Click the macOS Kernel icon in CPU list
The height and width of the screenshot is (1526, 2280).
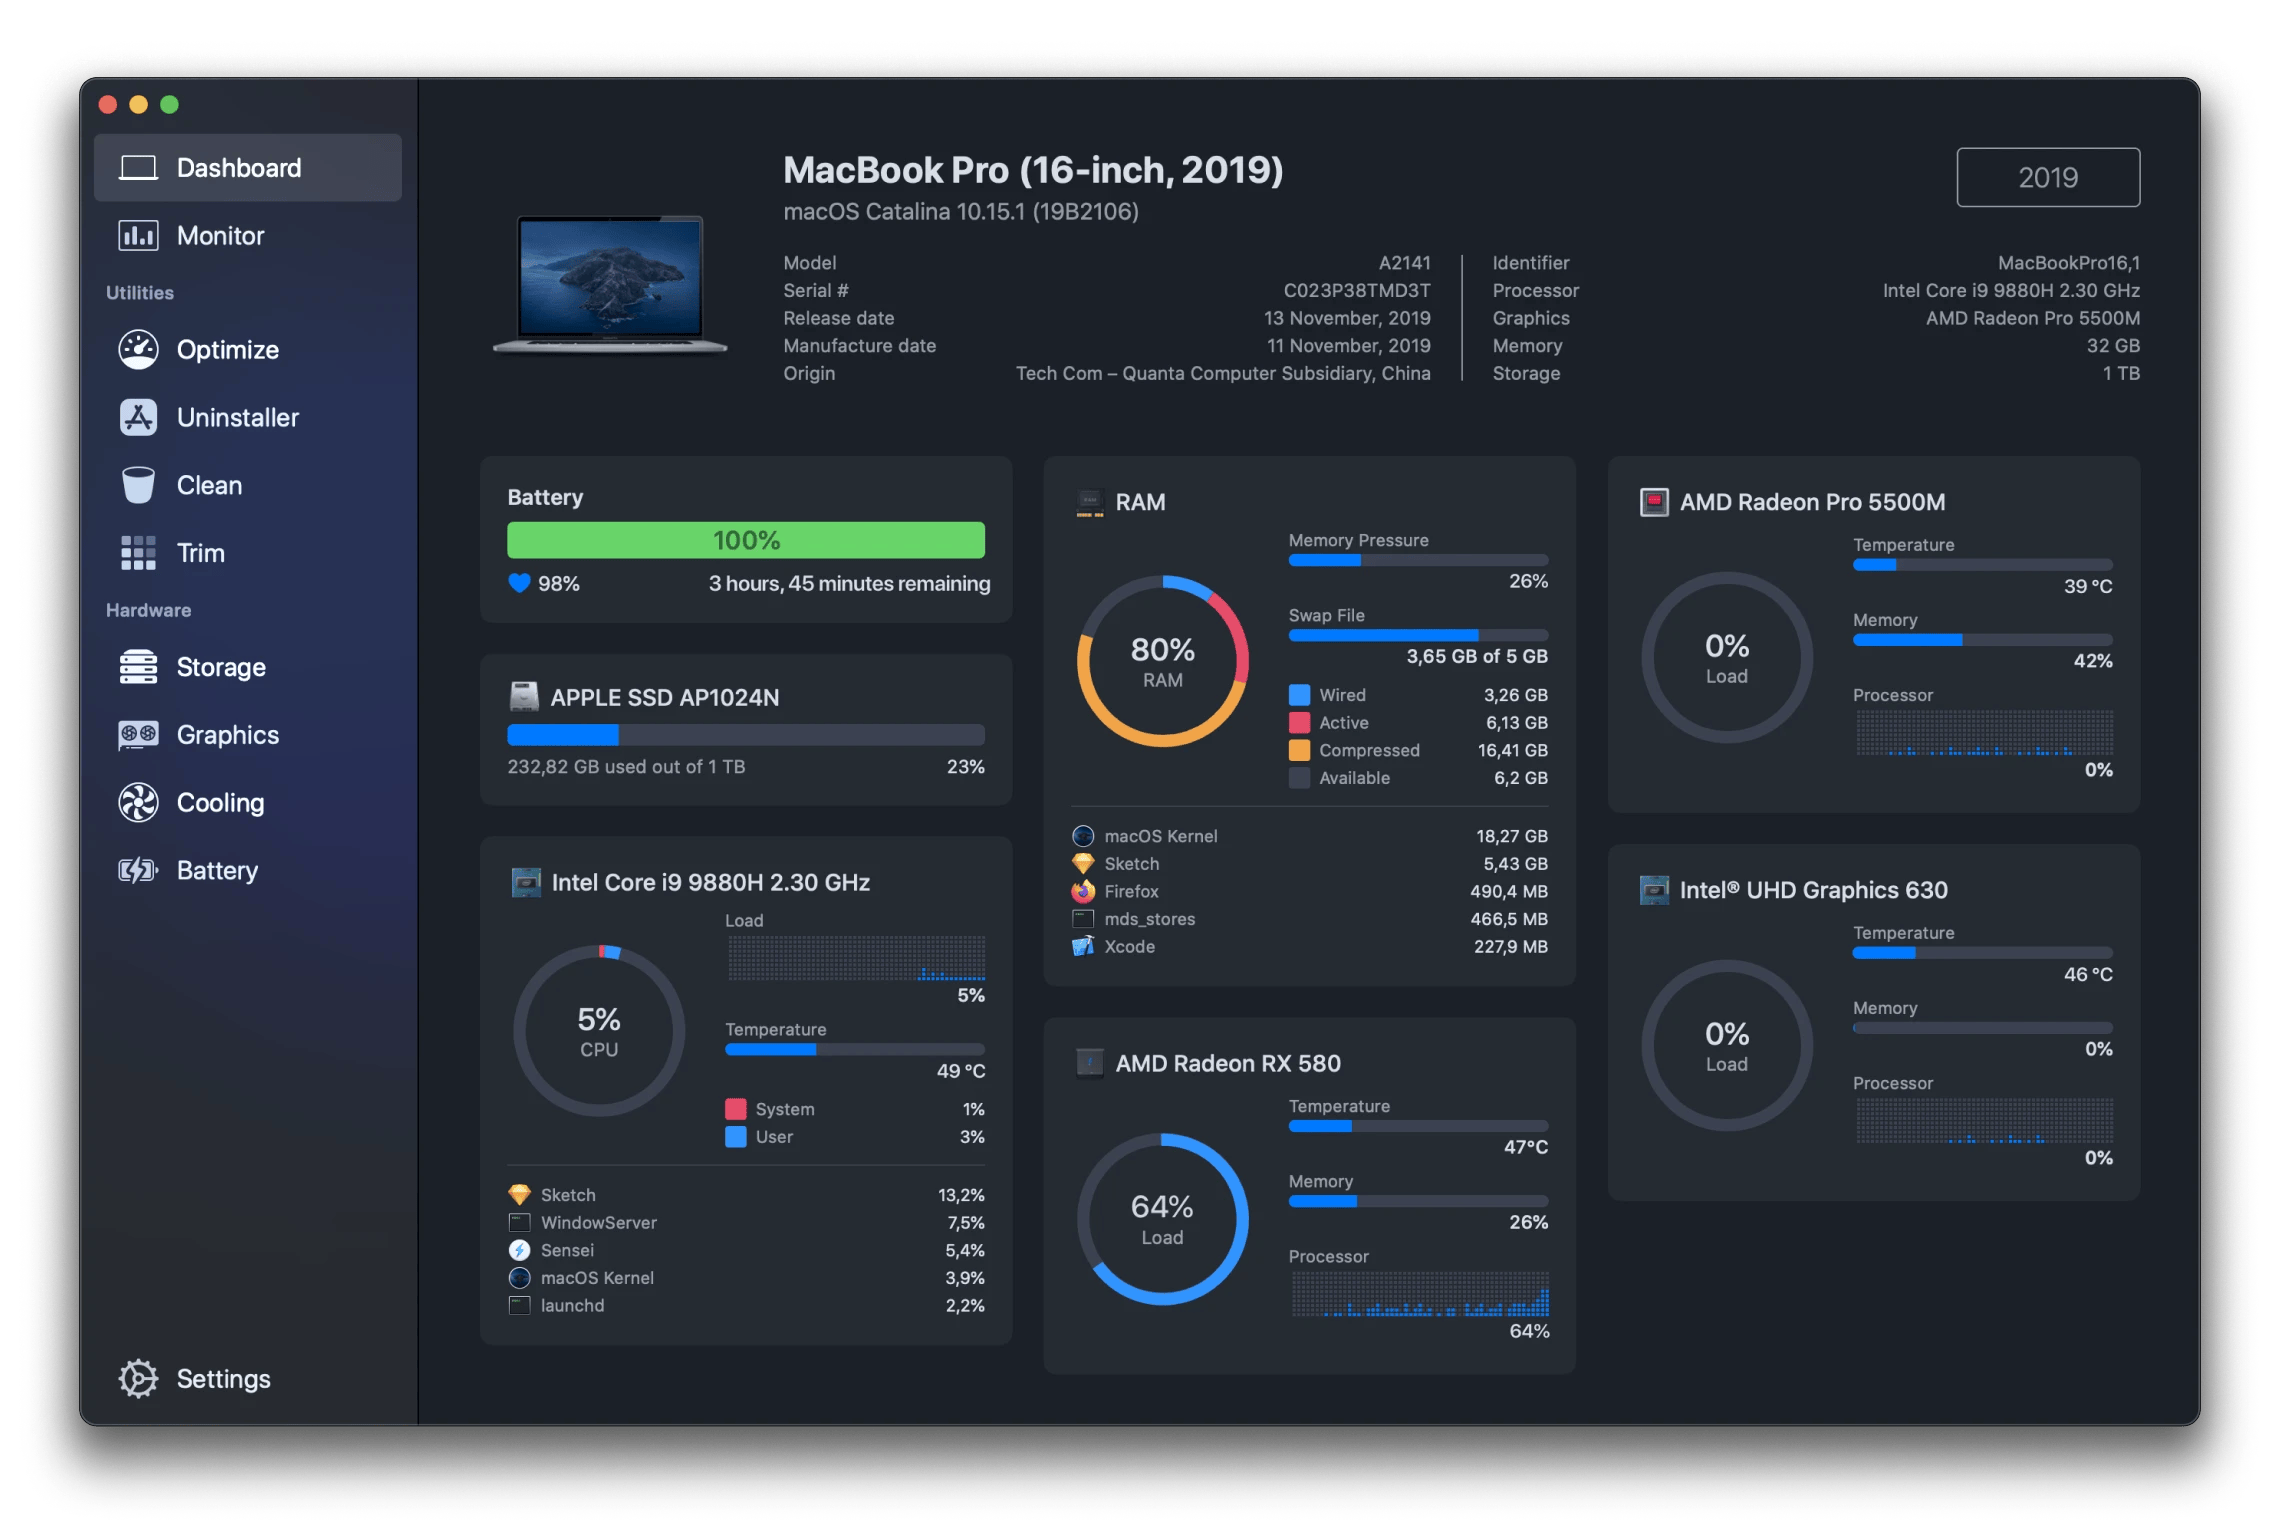(519, 1278)
